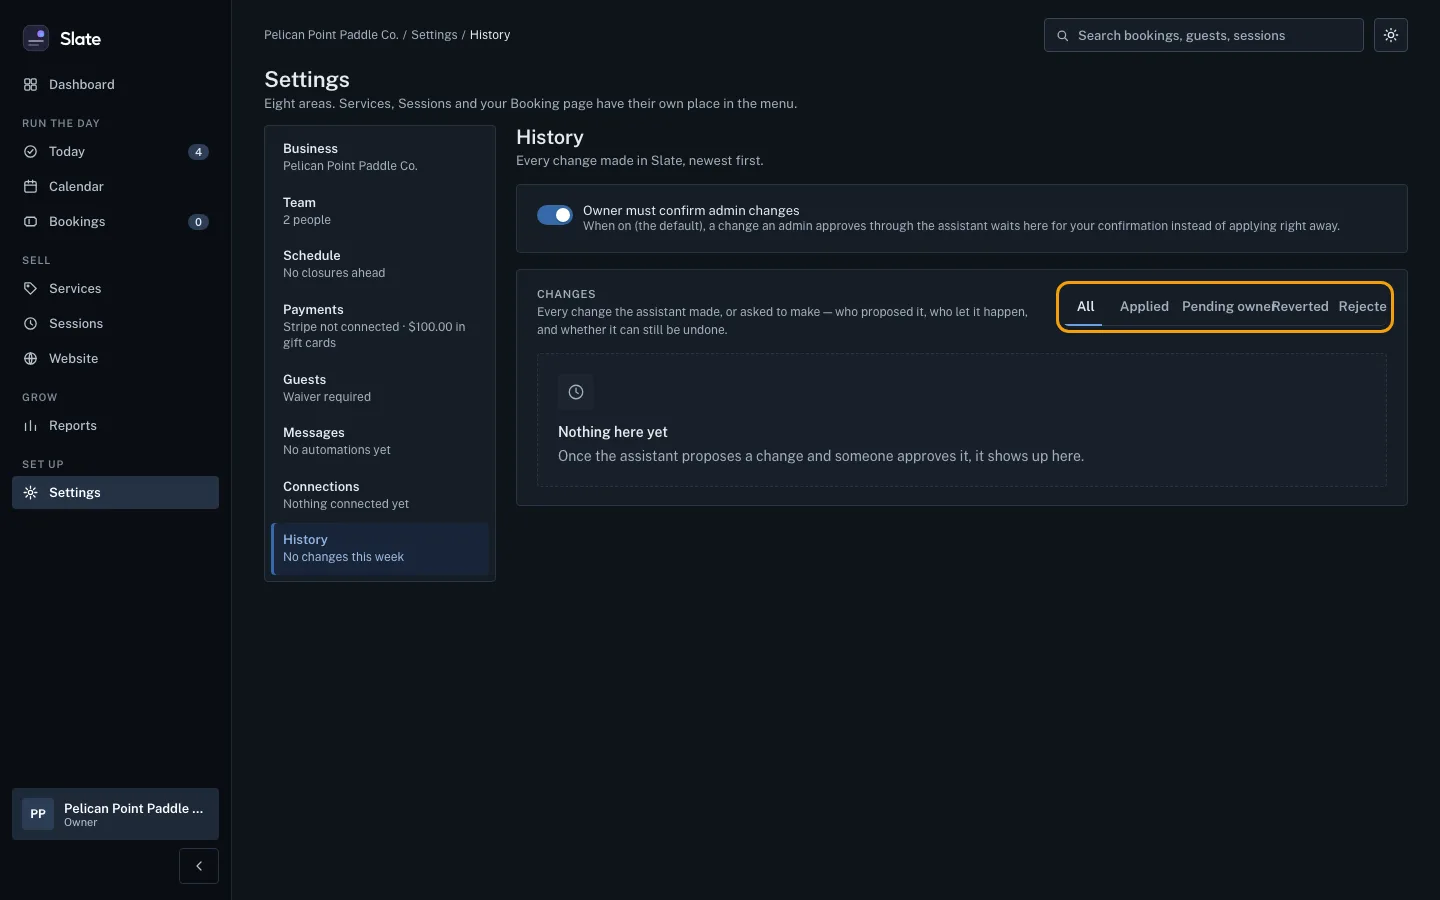Viewport: 1440px width, 900px height.
Task: Select History settings section
Action: pyautogui.click(x=380, y=548)
